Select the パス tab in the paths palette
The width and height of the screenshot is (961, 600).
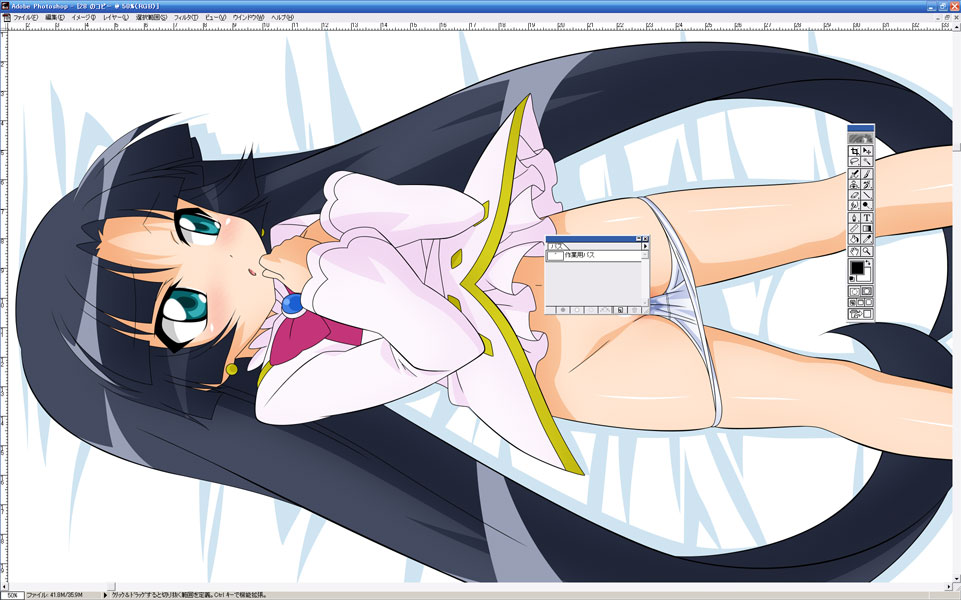click(556, 246)
